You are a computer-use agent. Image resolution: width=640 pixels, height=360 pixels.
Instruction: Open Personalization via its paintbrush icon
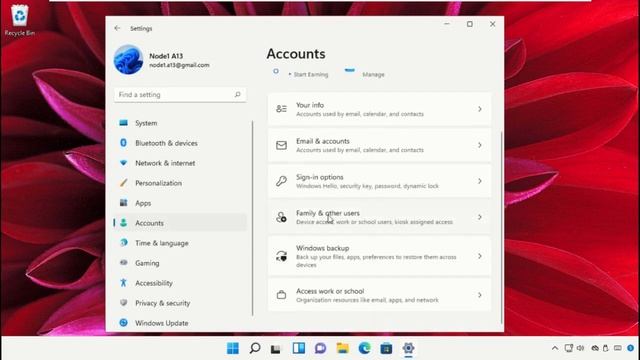123,183
